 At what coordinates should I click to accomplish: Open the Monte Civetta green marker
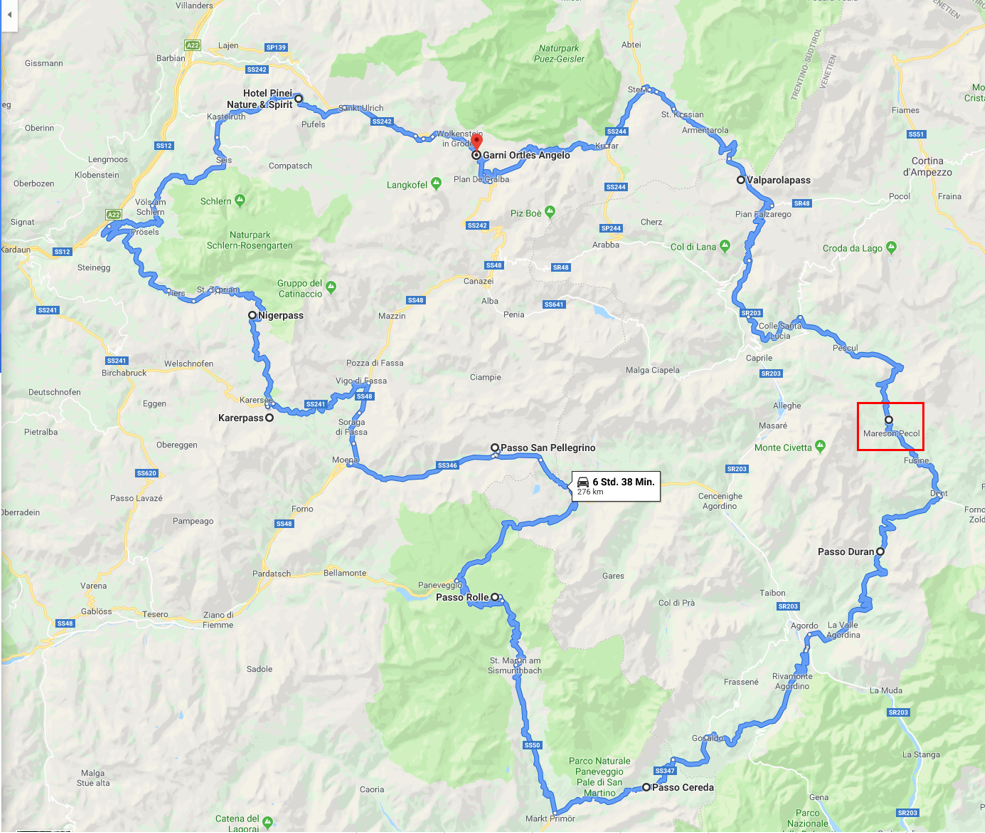pyautogui.click(x=820, y=446)
